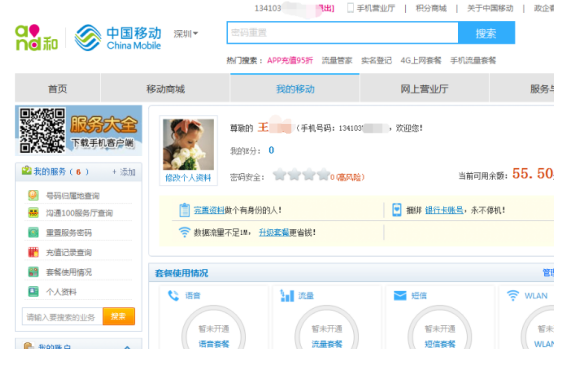This screenshot has height=381, width=570.
Task: Click the bank card binding icon
Action: [x=397, y=210]
